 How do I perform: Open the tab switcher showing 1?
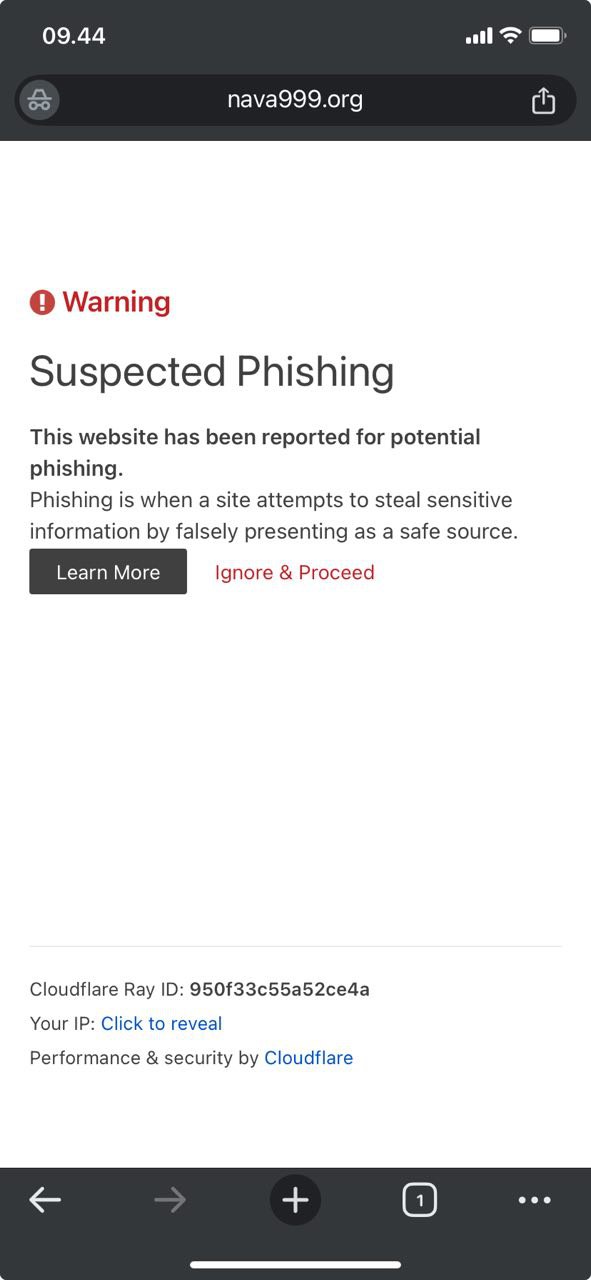[x=420, y=1200]
